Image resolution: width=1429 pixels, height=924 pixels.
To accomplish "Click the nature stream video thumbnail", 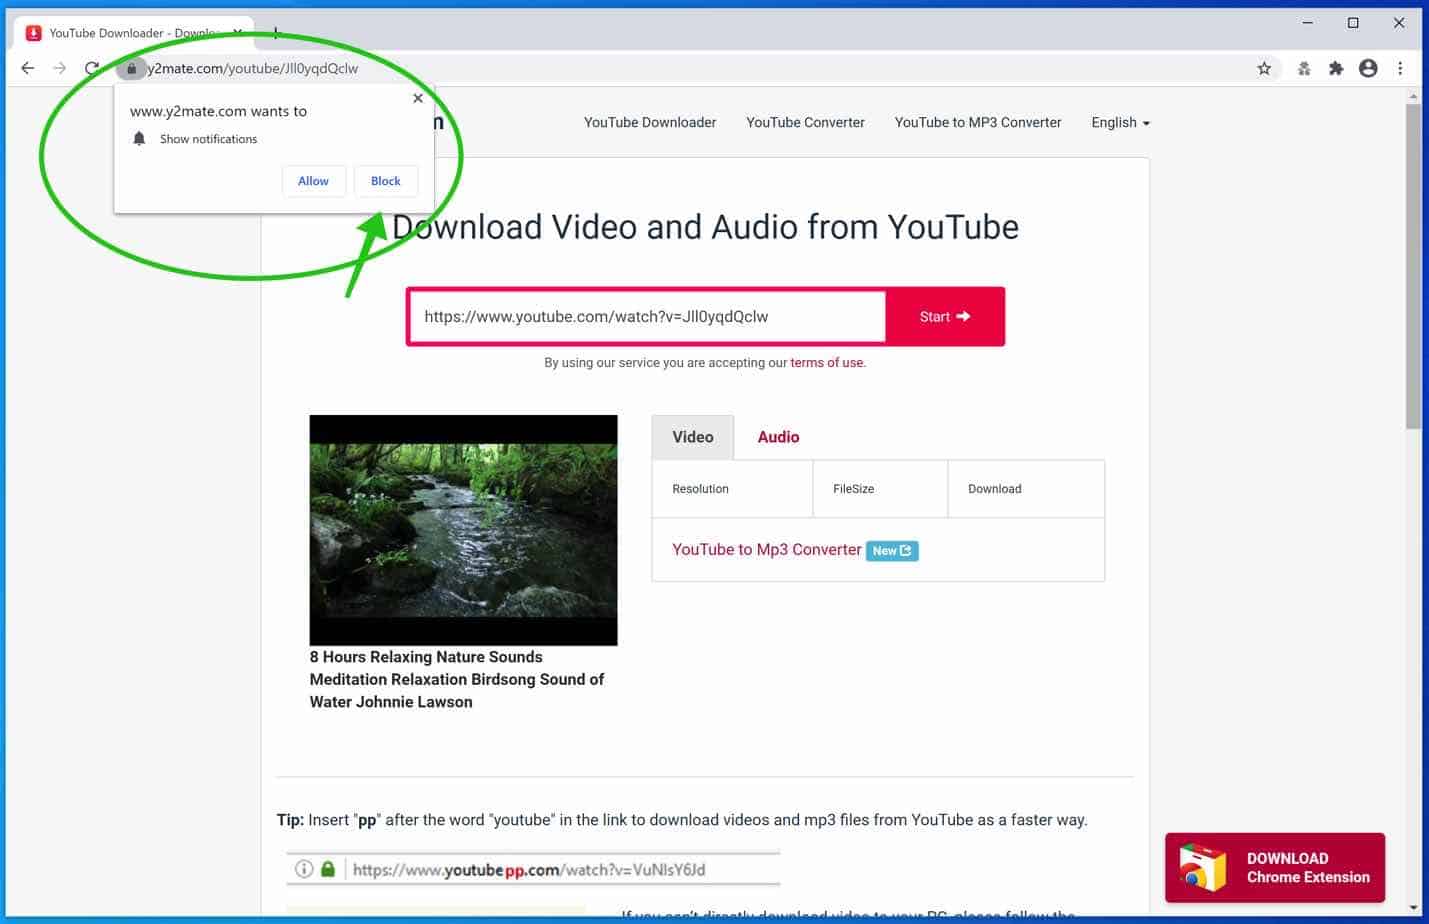I will [463, 530].
